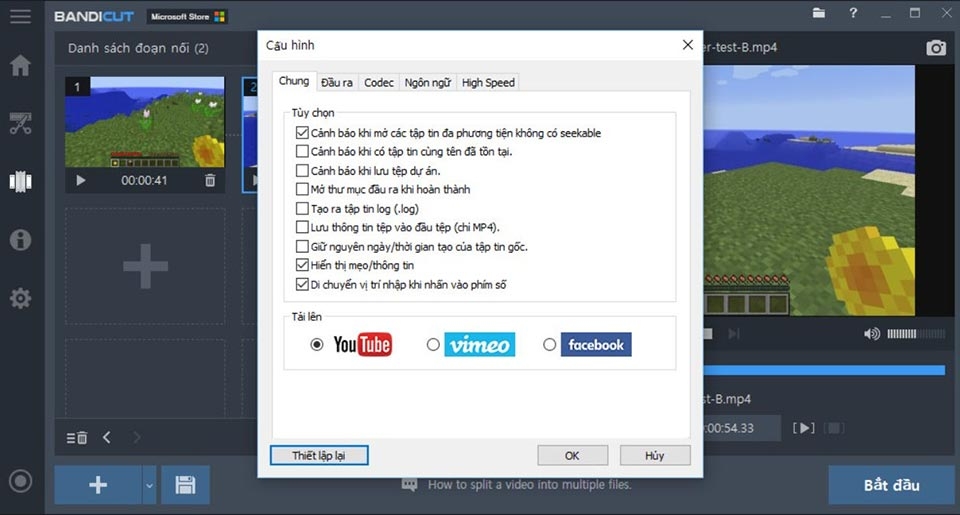Mute the preview with the speaker icon

point(871,334)
